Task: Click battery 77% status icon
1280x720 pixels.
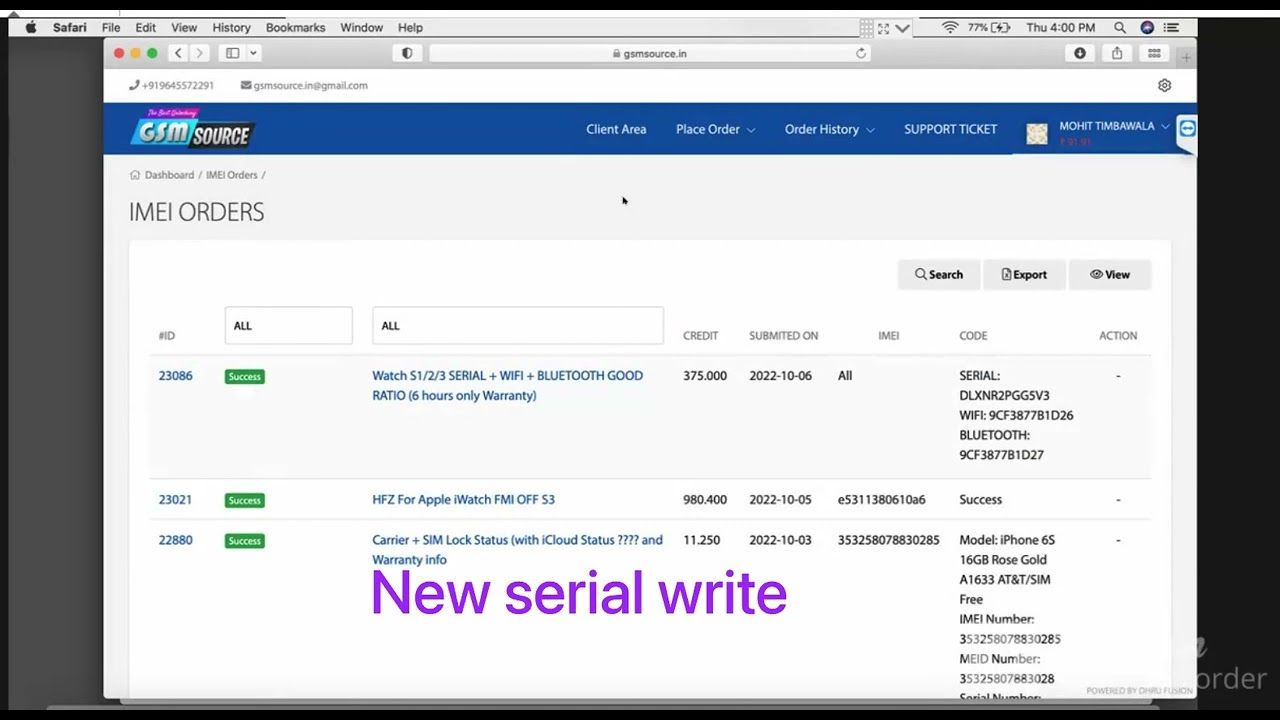Action: [x=989, y=28]
